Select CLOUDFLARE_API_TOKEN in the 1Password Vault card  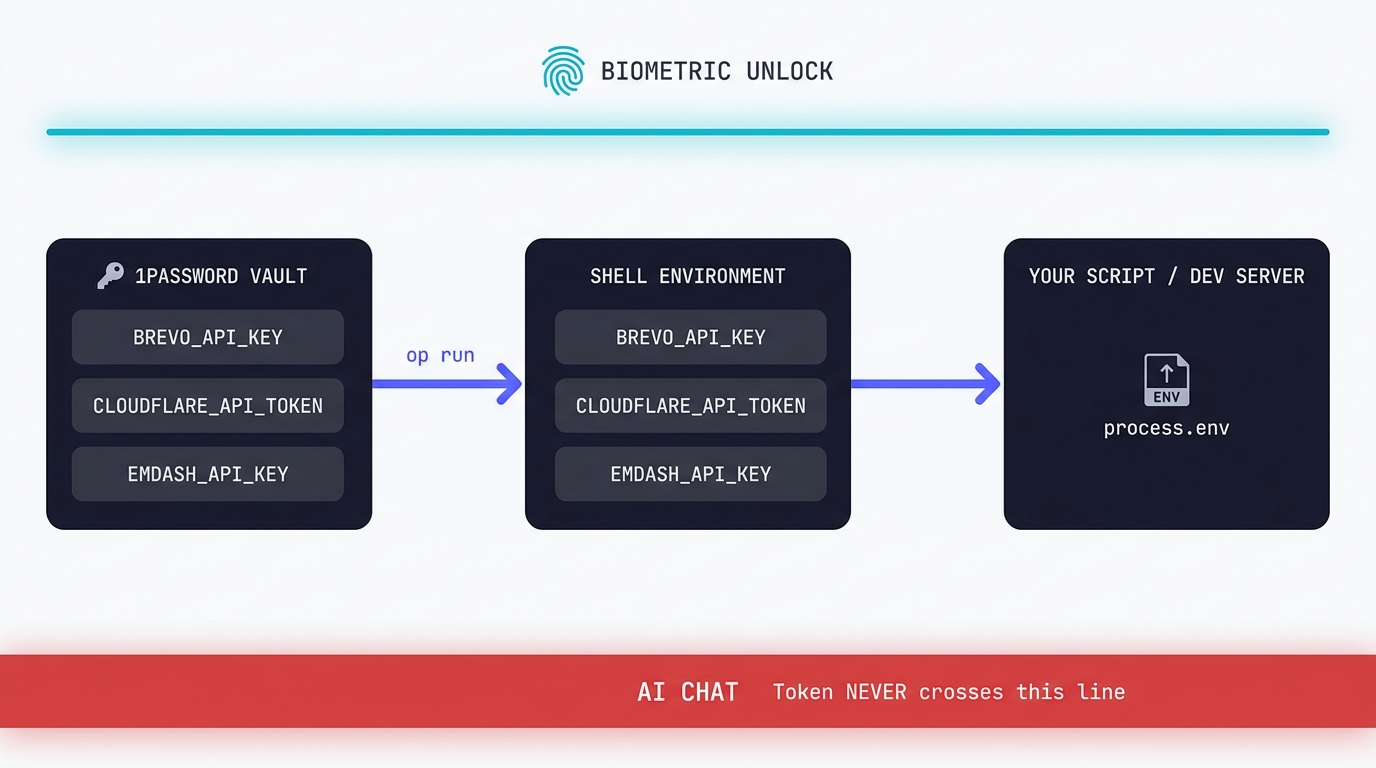pyautogui.click(x=208, y=405)
